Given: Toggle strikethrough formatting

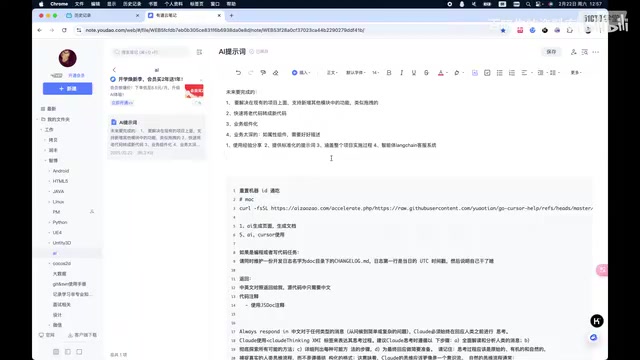Looking at the screenshot, I should coord(426,73).
